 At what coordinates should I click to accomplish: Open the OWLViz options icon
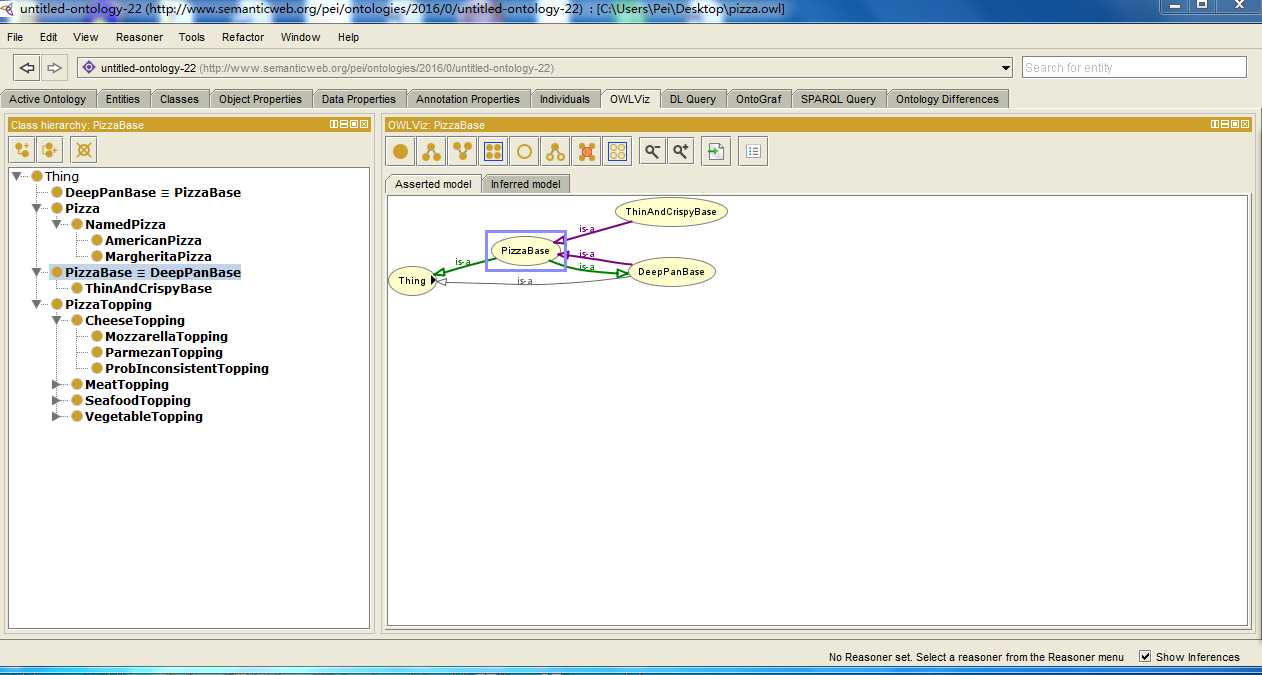[x=753, y=151]
